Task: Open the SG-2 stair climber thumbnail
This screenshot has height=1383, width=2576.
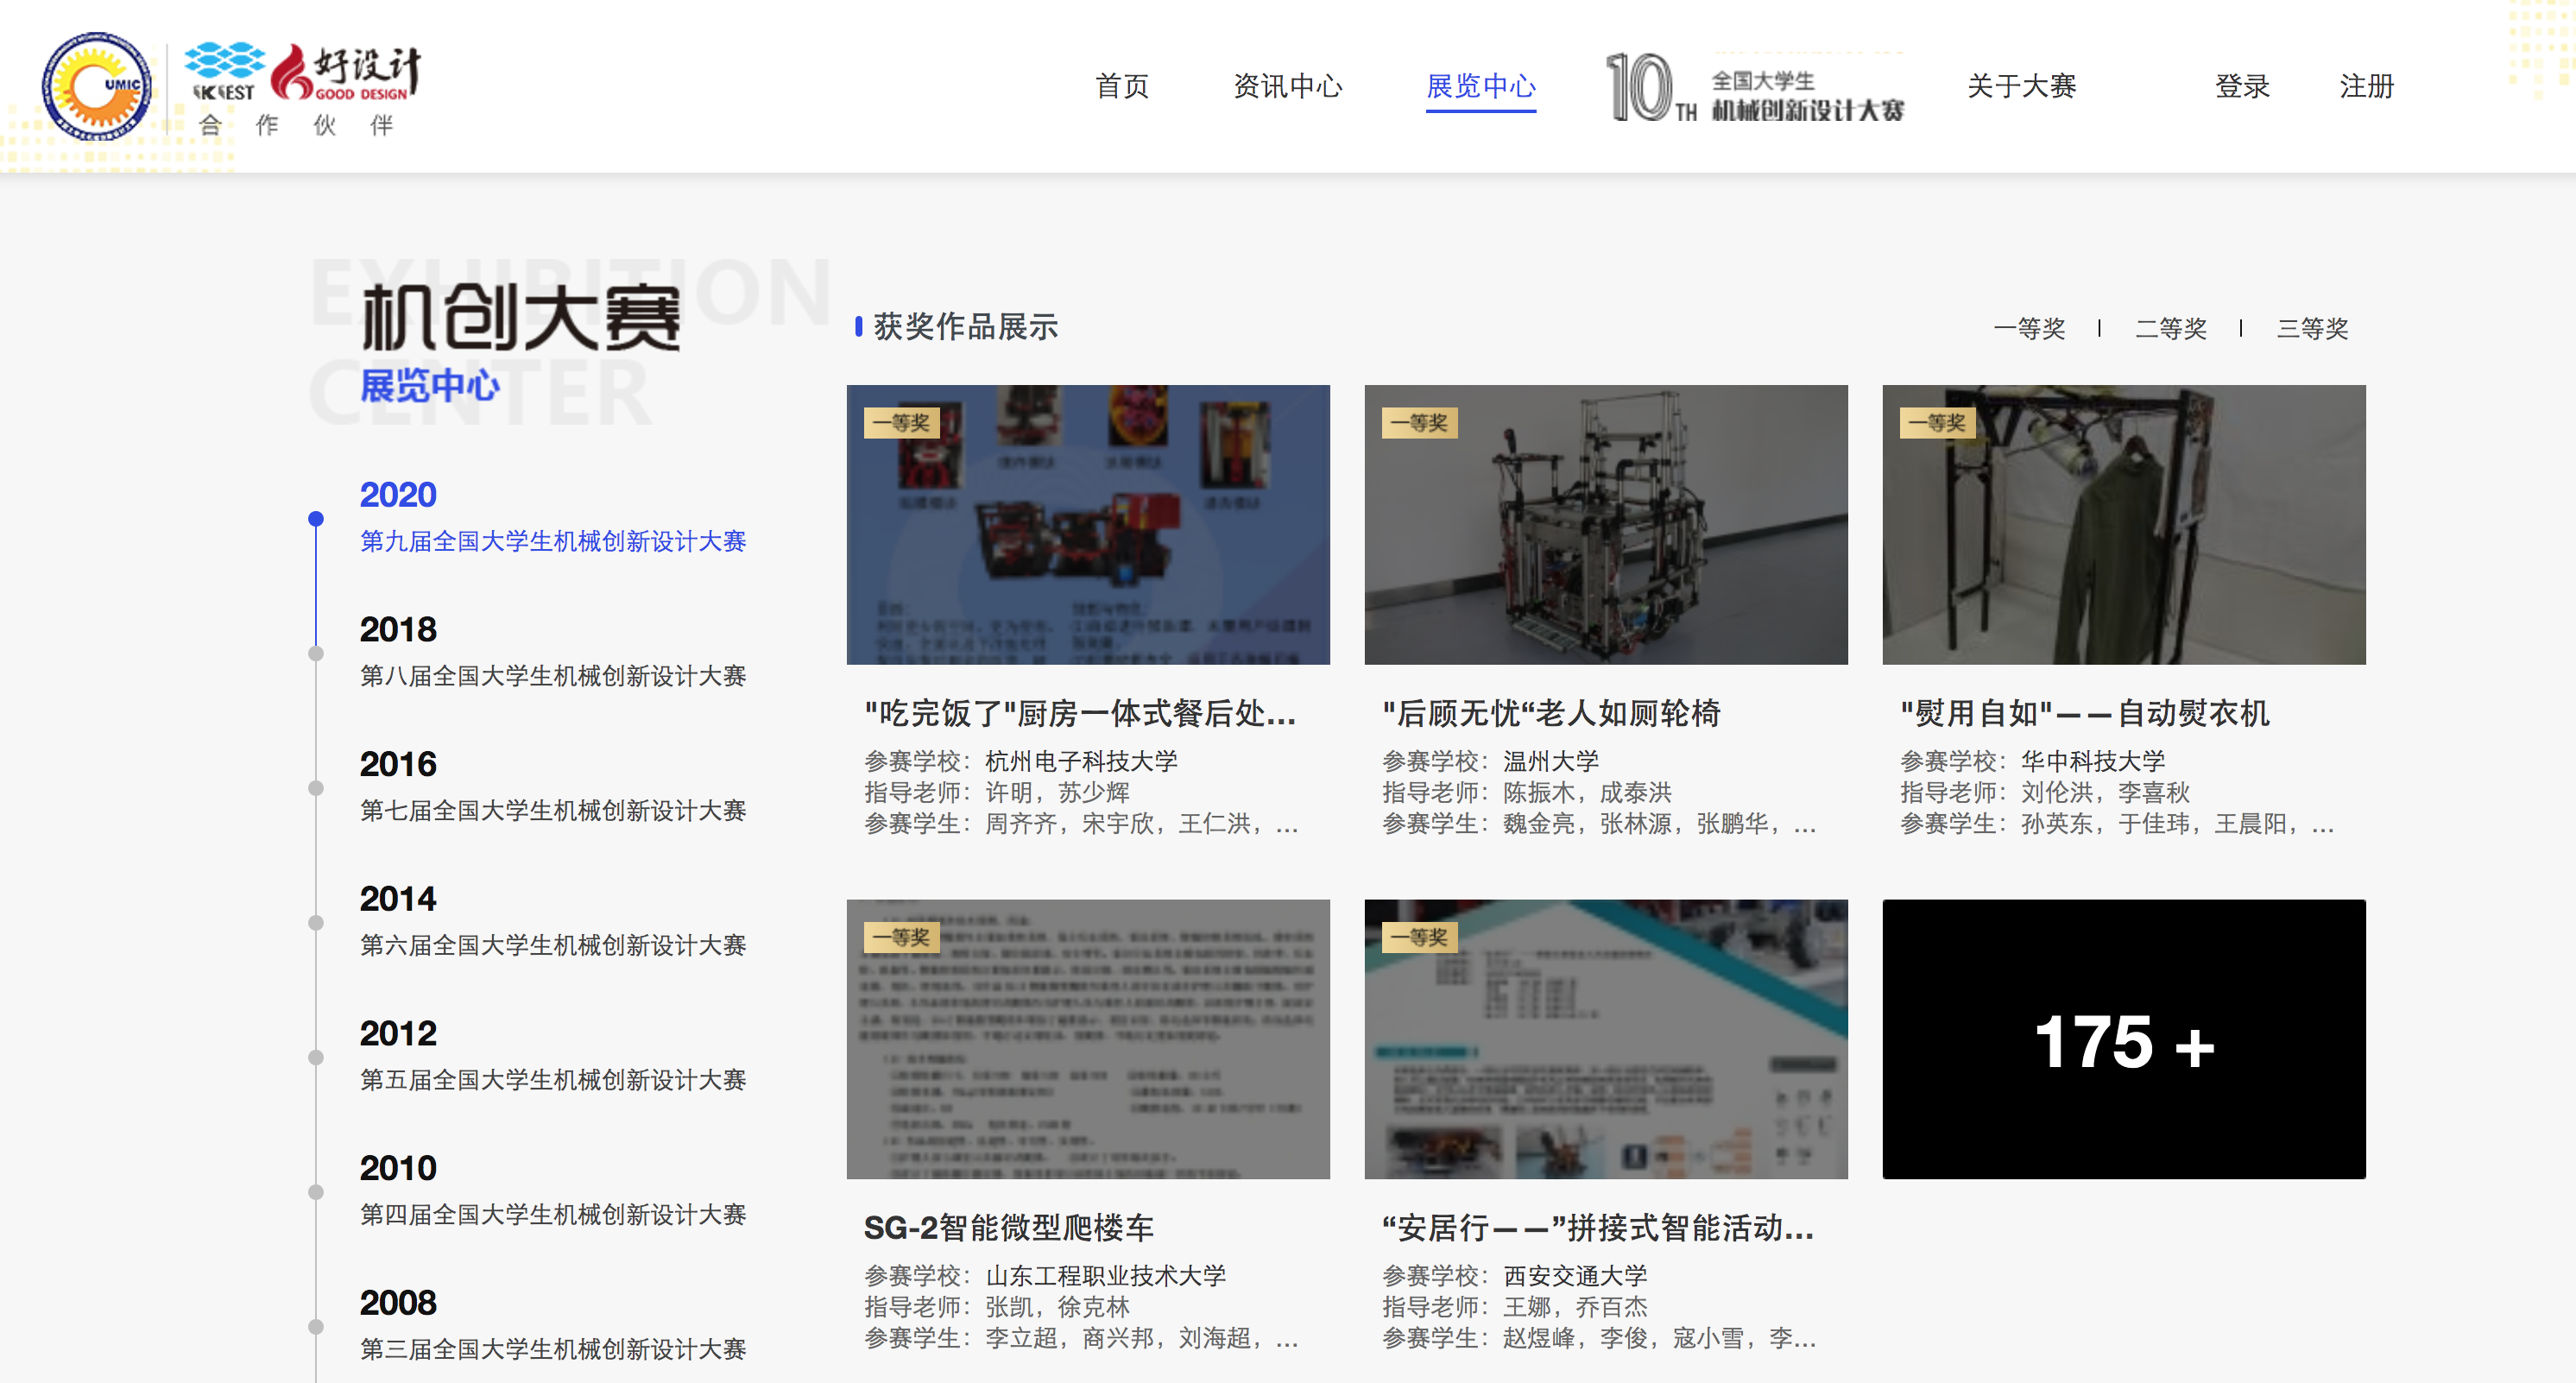Action: (x=1088, y=1039)
